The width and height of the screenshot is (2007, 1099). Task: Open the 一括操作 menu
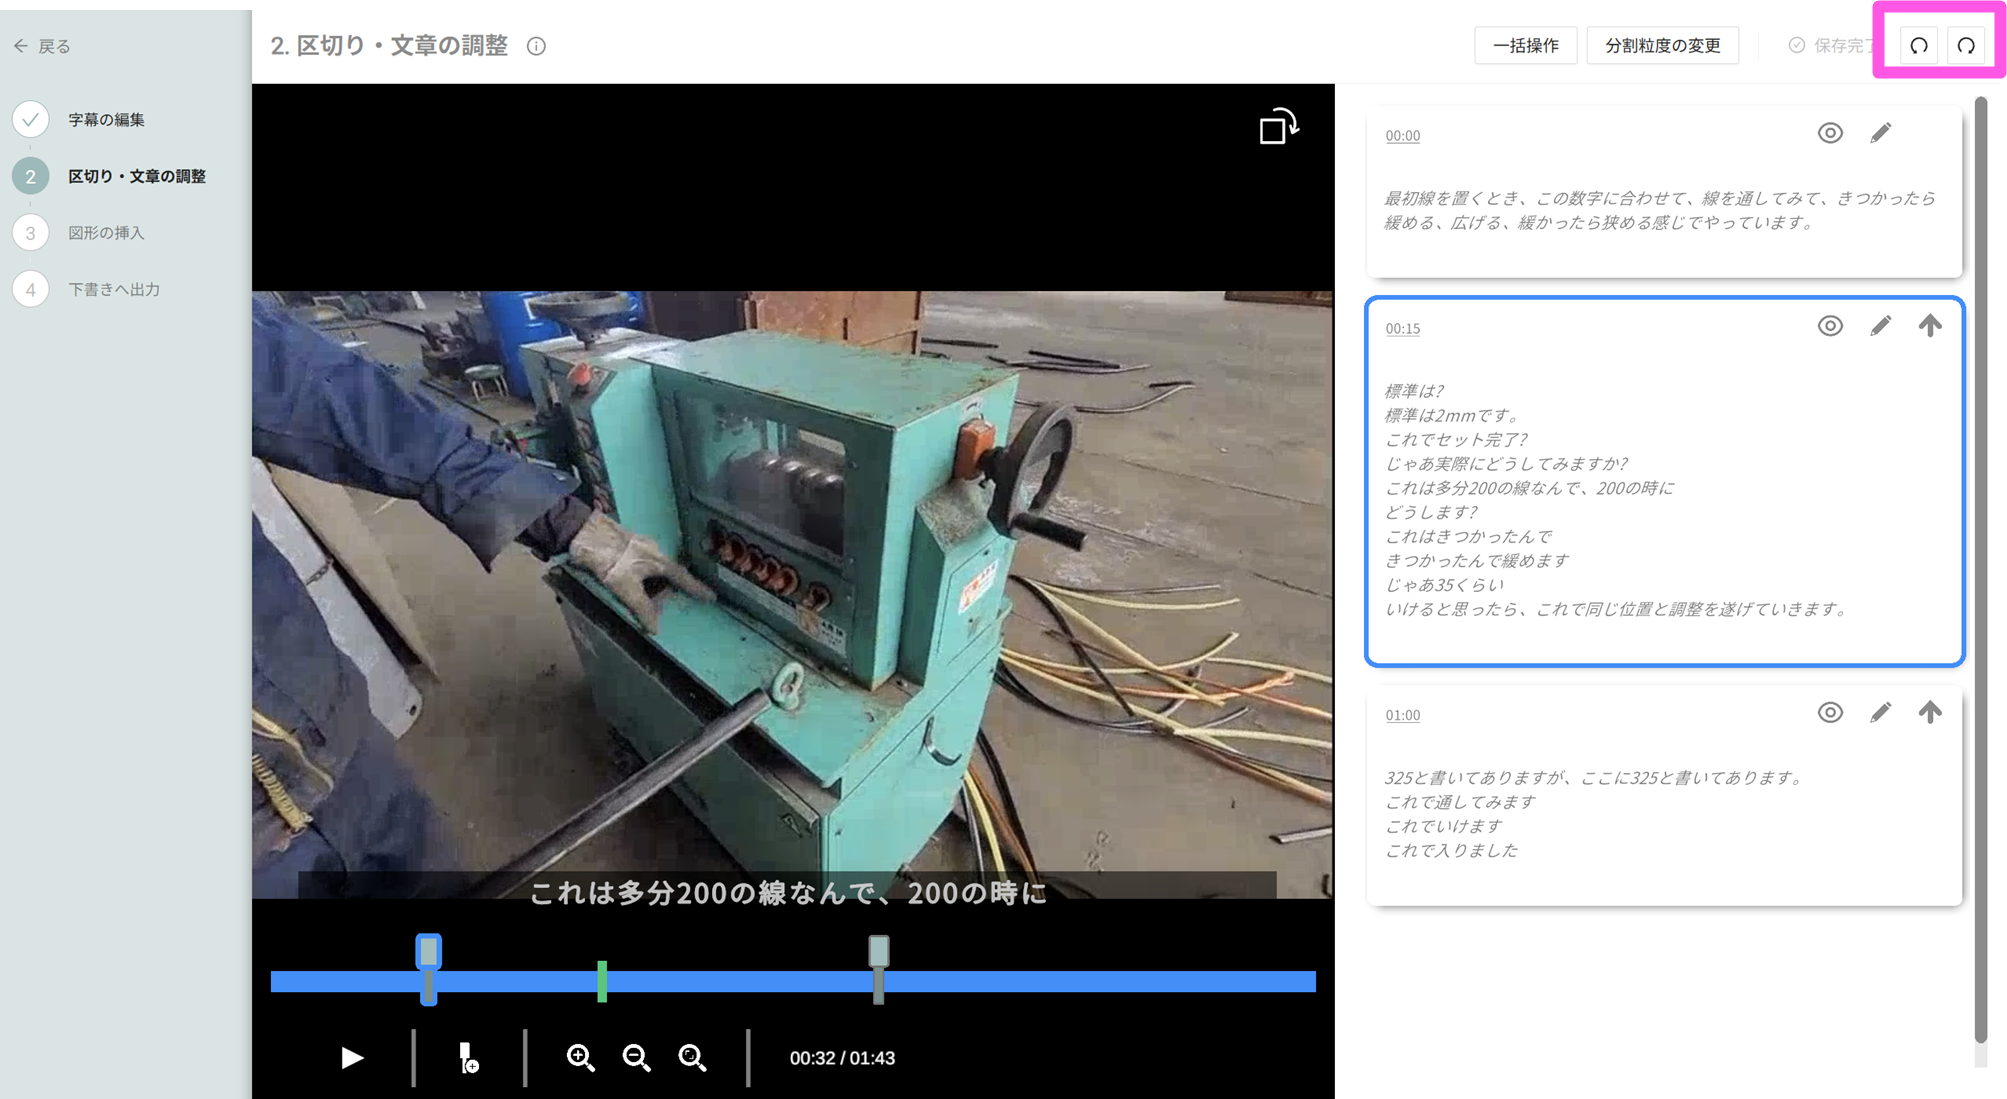point(1525,46)
